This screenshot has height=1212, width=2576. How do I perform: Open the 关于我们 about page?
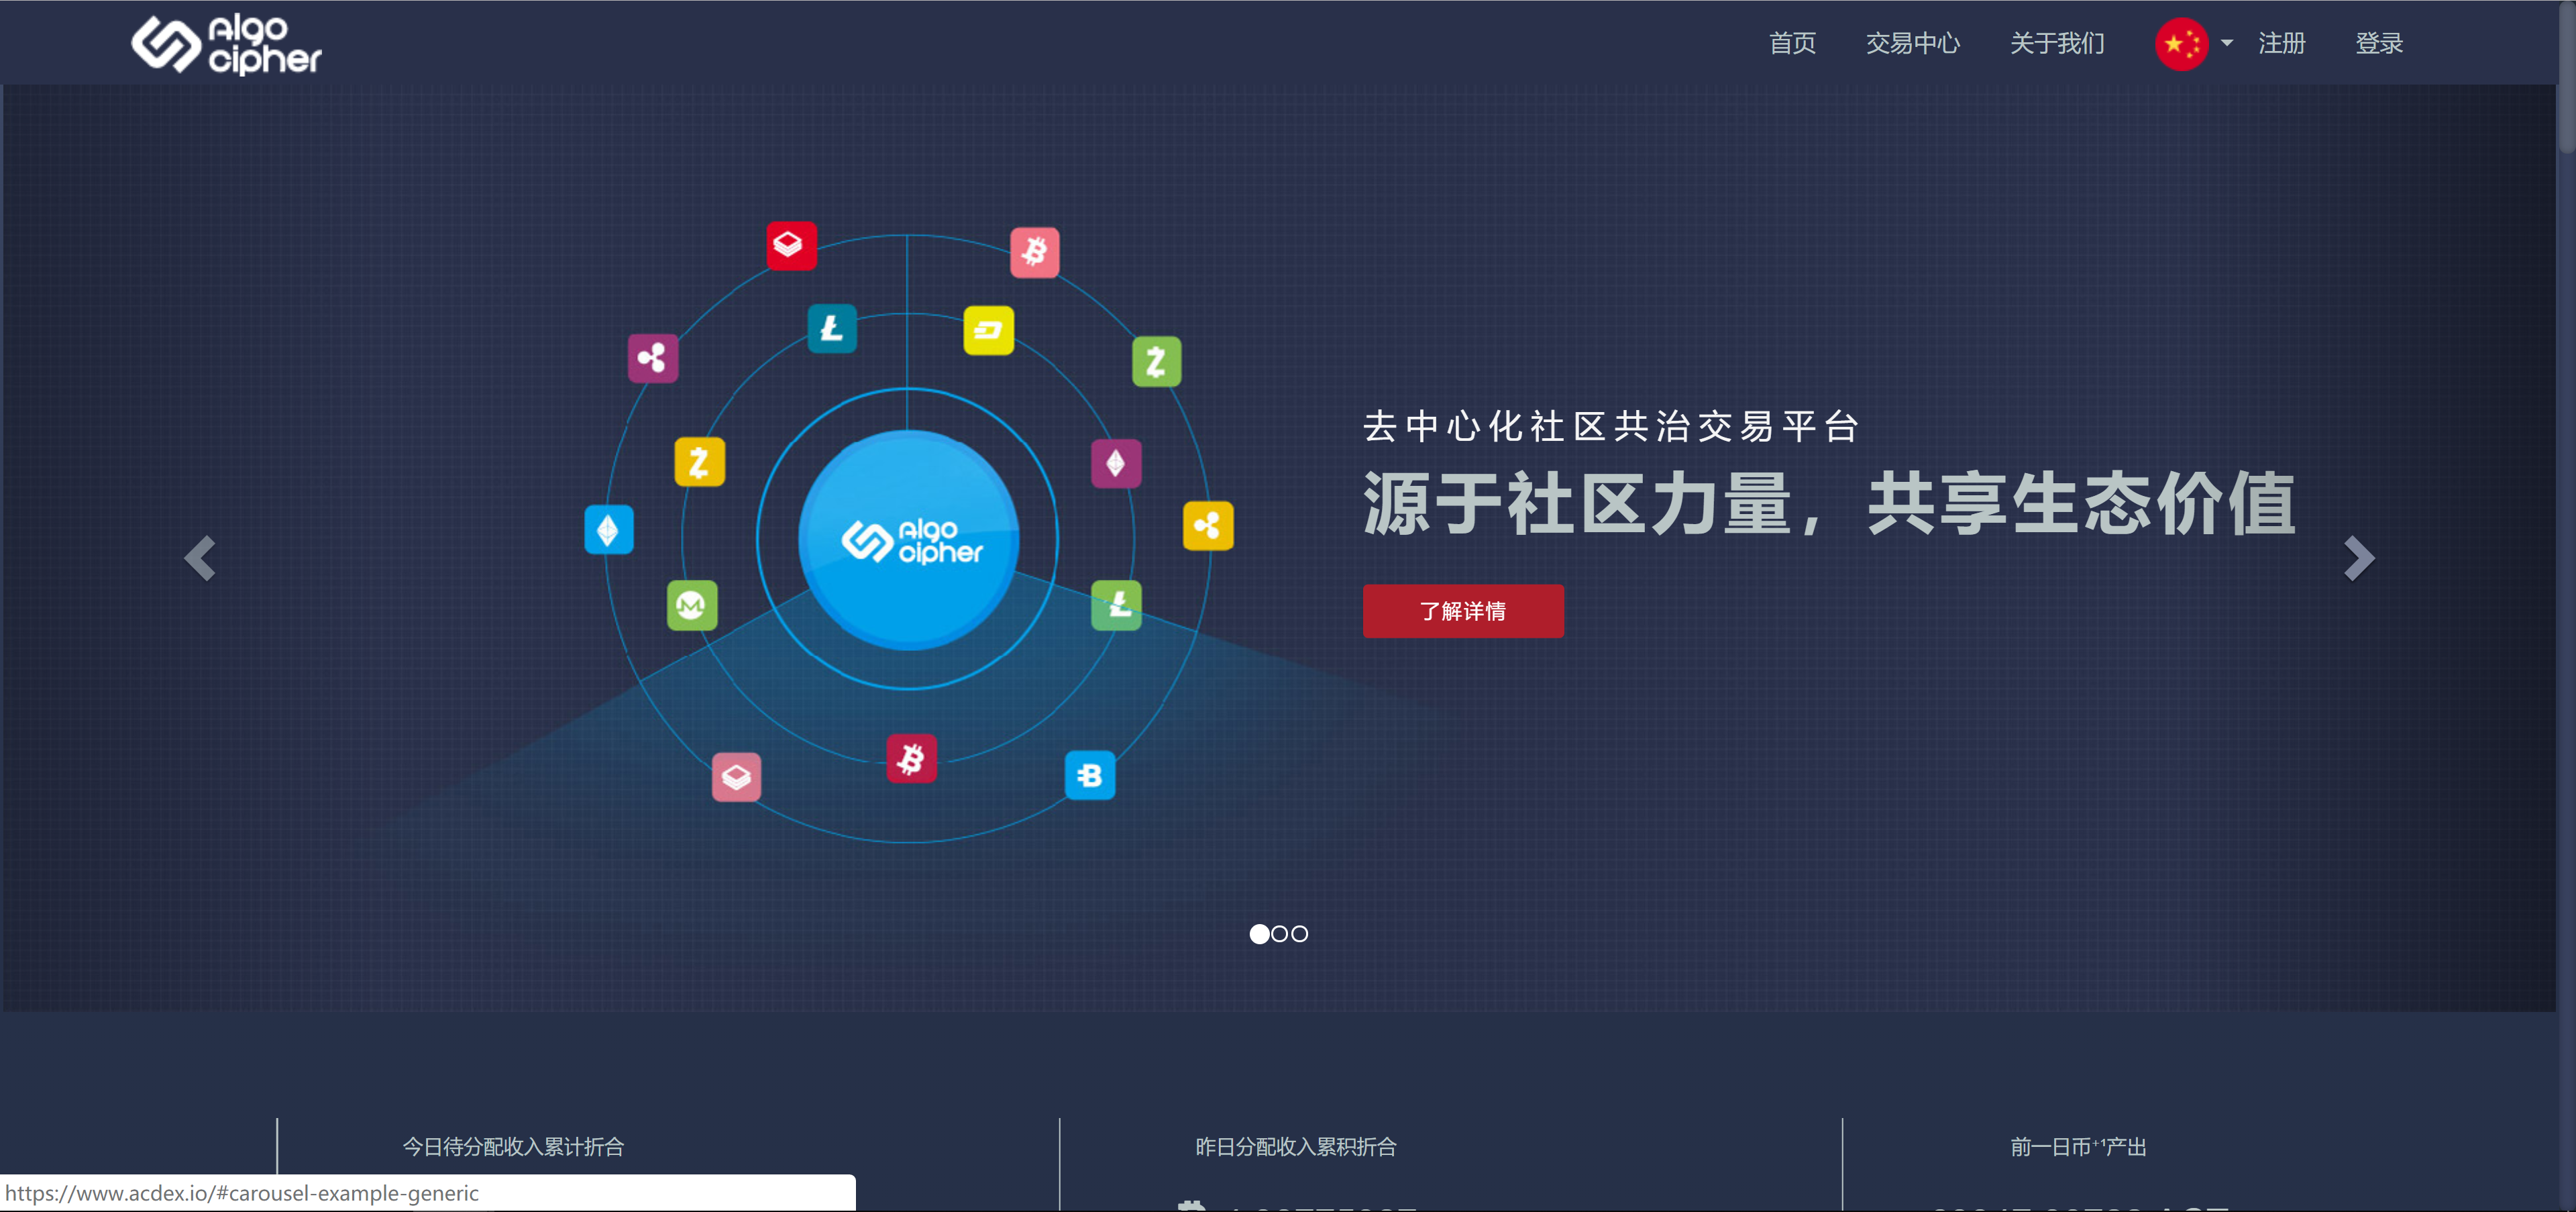(x=2057, y=43)
